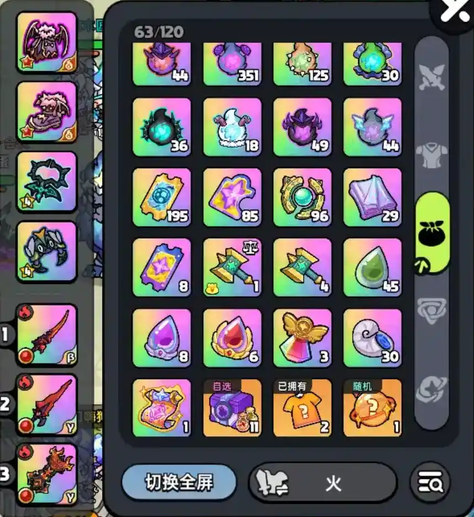This screenshot has height=517, width=474.
Task: Open the 自选 purple chest item
Action: [232, 408]
